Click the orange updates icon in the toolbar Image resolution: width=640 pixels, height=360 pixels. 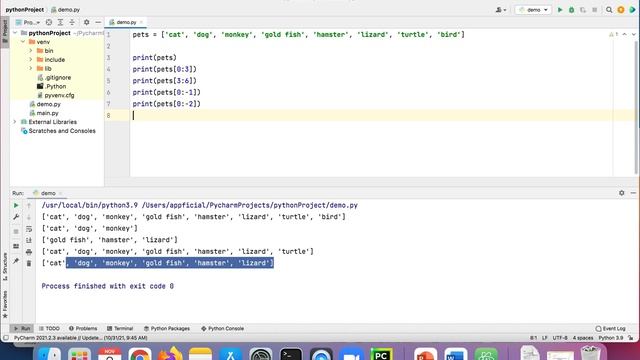[x=621, y=10]
